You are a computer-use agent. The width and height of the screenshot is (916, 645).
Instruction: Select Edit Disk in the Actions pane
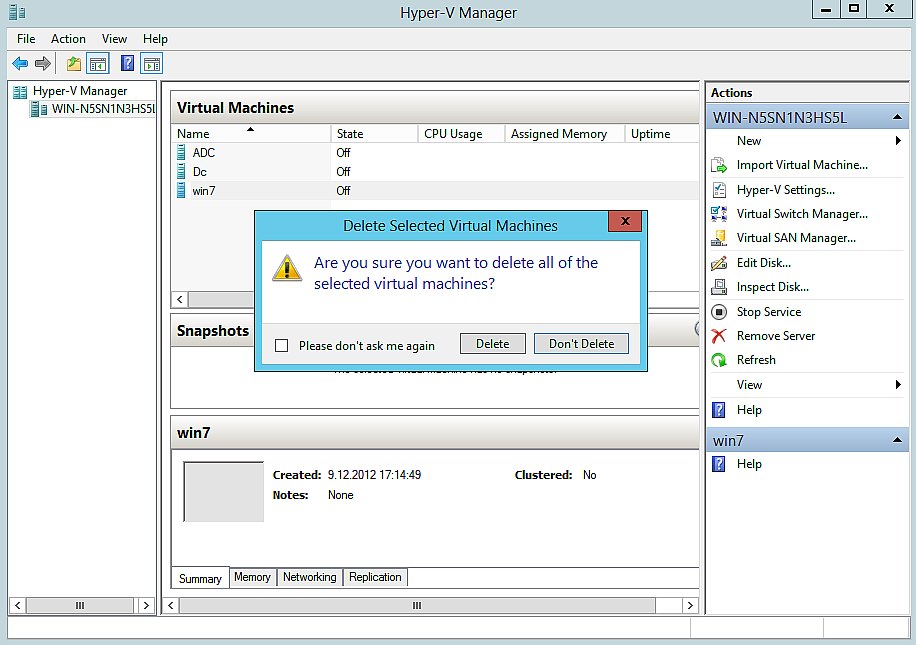pos(762,262)
